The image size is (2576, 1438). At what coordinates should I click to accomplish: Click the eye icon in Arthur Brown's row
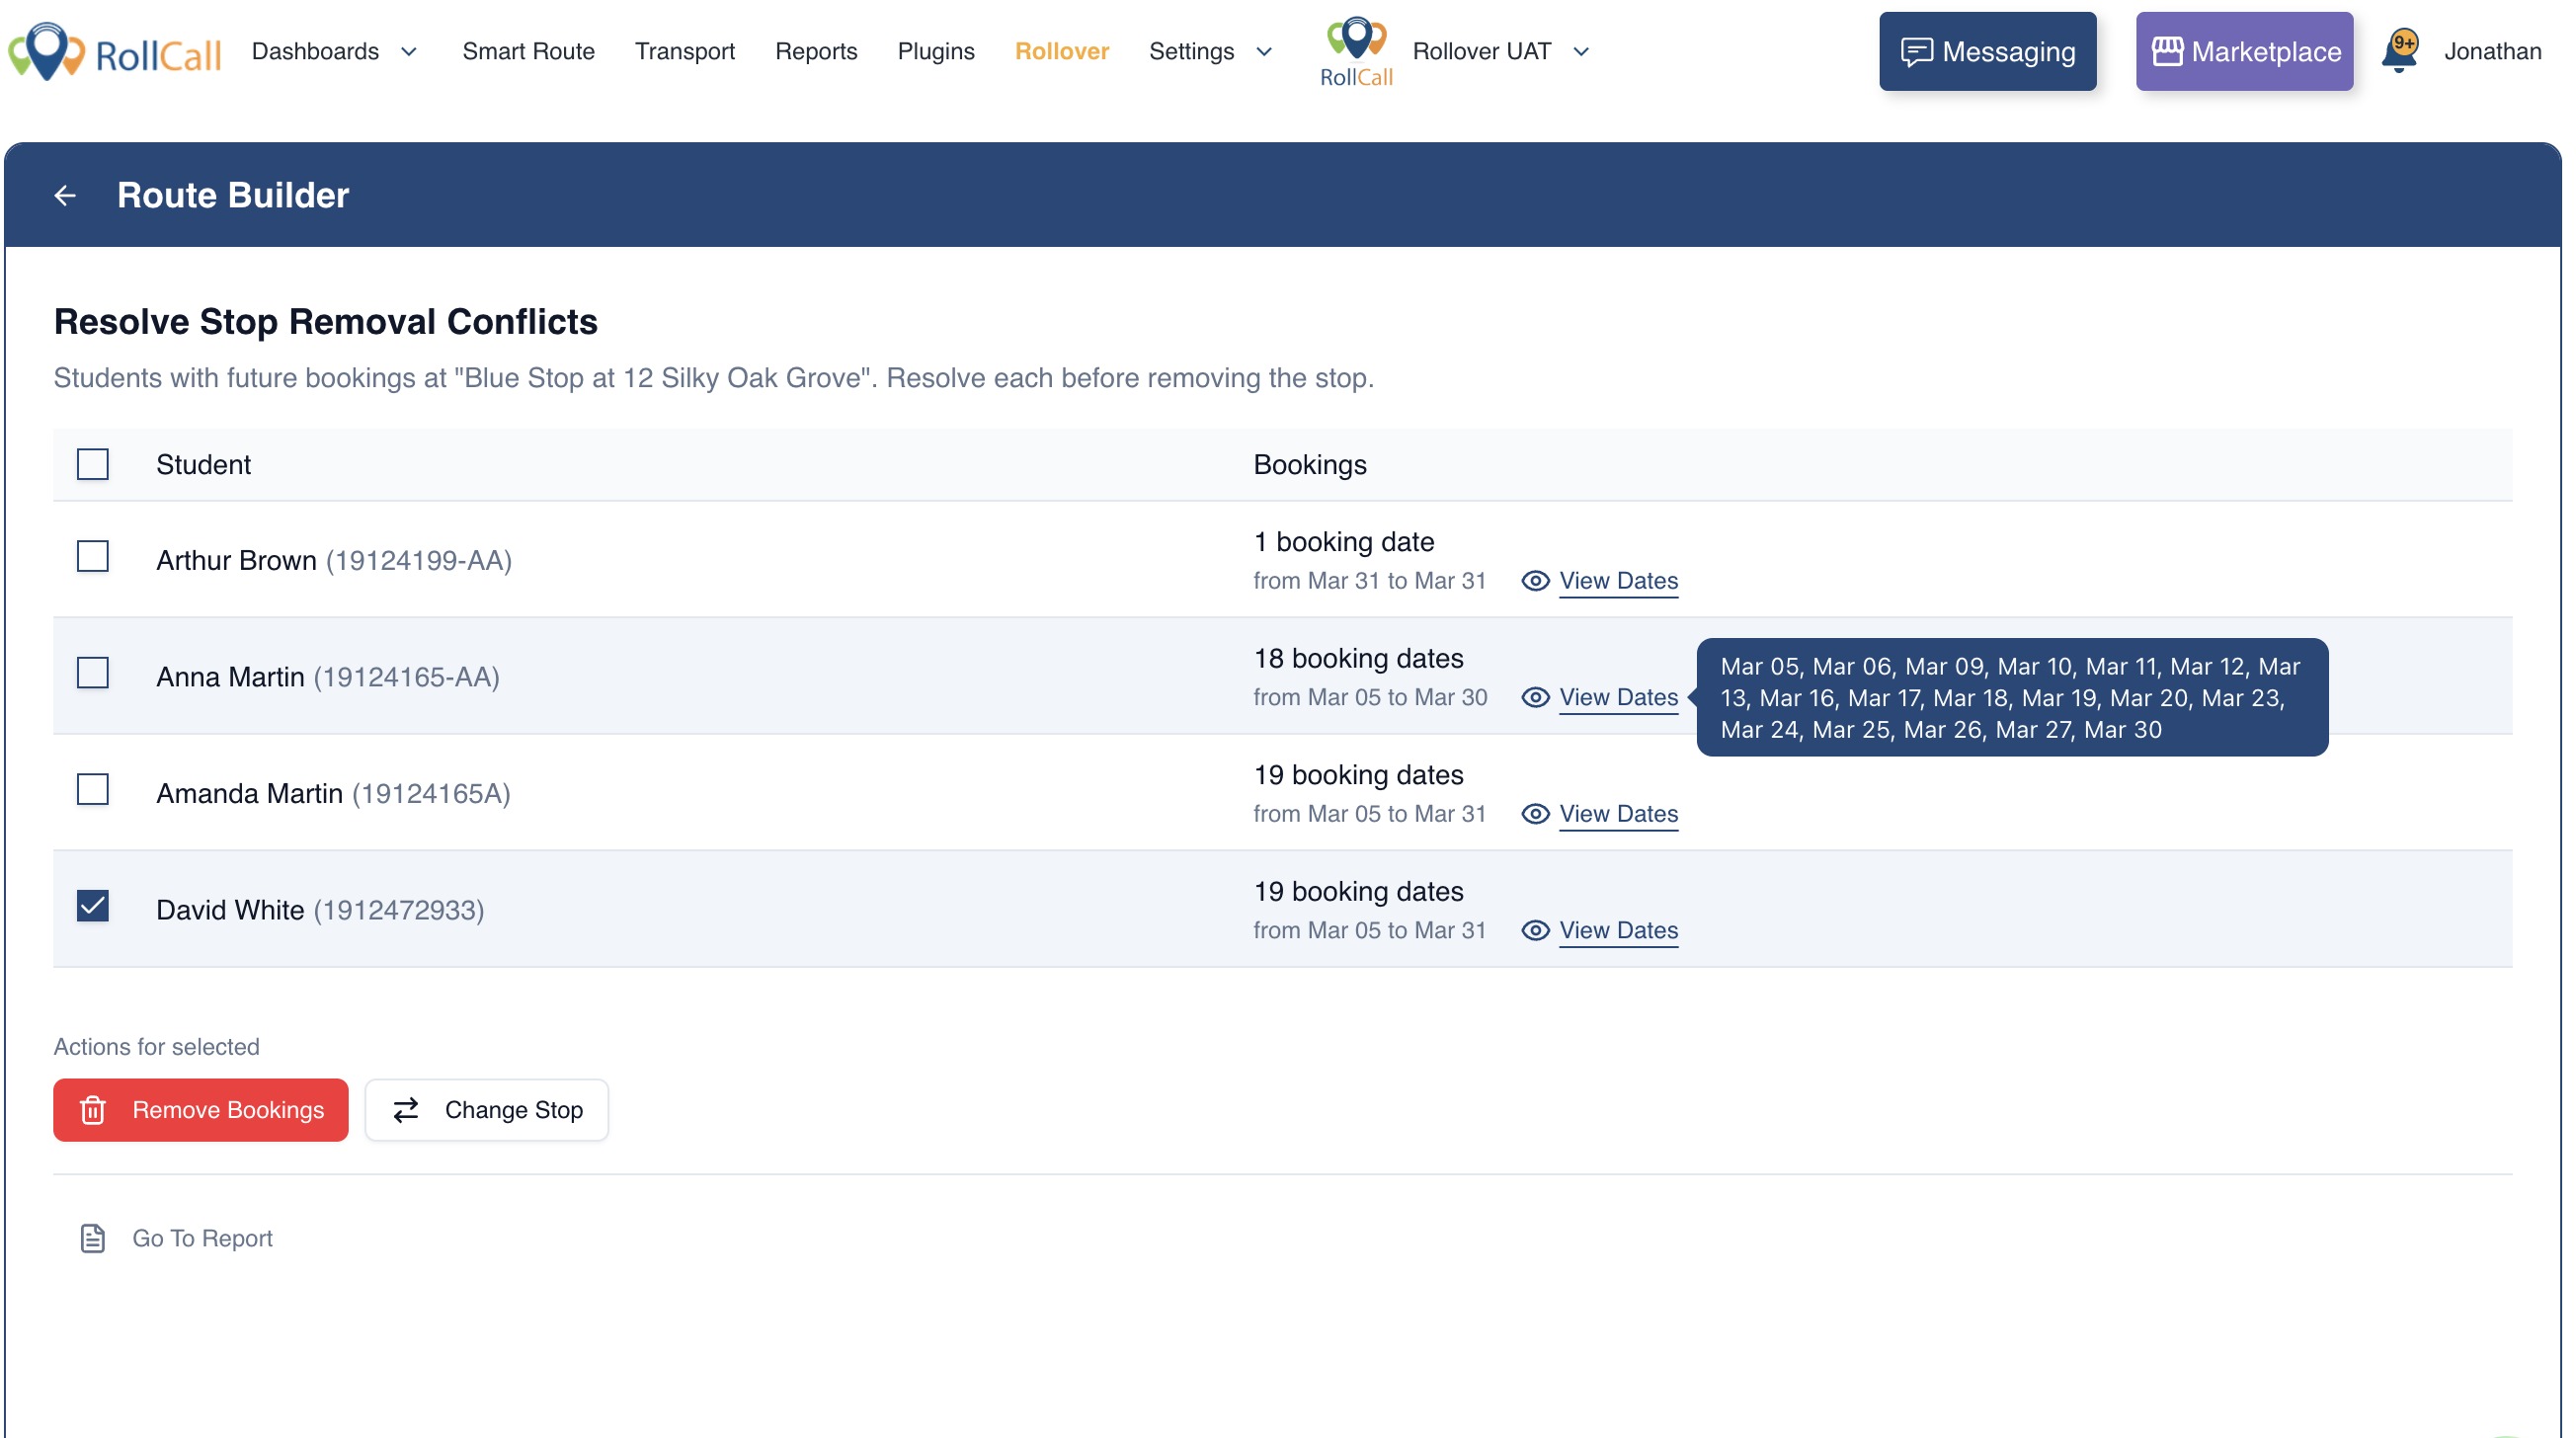(x=1535, y=581)
